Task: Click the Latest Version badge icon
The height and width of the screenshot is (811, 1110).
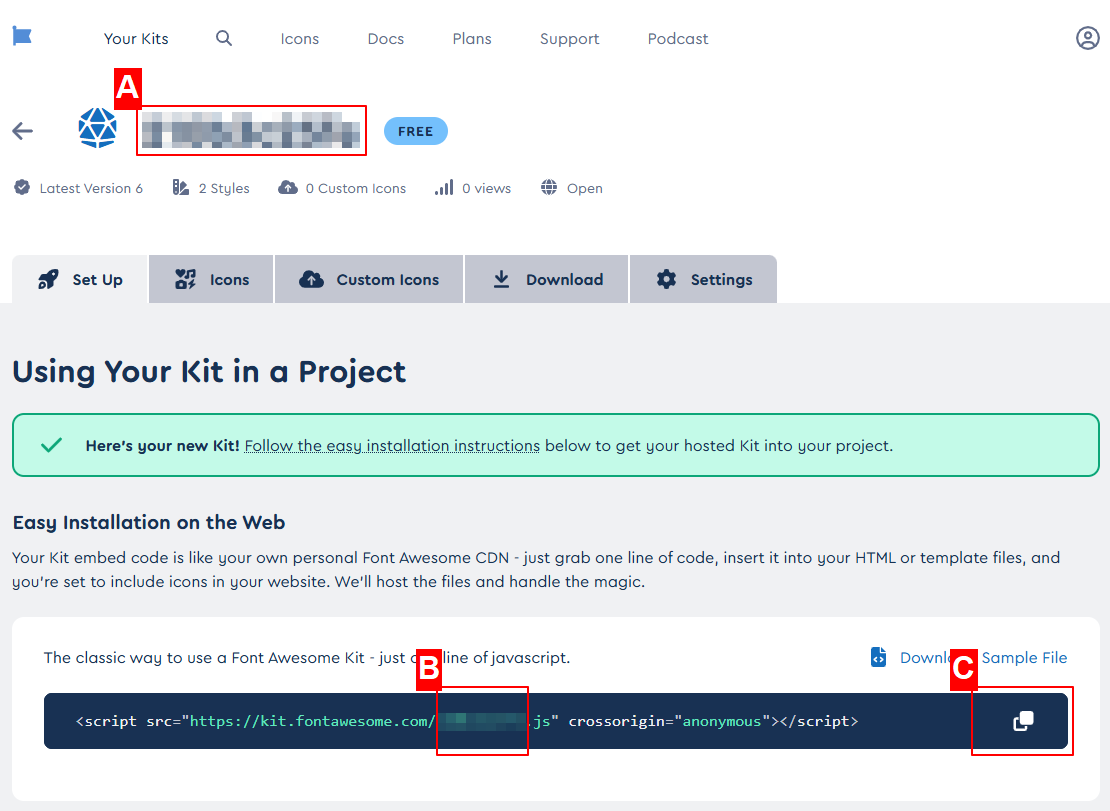Action: [x=22, y=188]
